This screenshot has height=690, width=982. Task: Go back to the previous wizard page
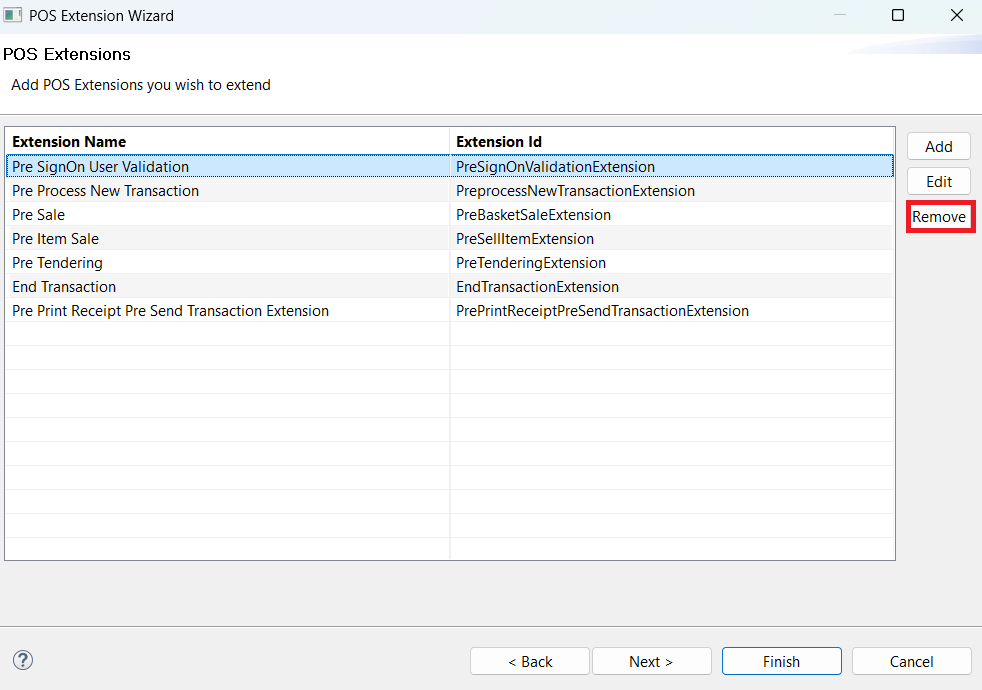[x=529, y=661]
